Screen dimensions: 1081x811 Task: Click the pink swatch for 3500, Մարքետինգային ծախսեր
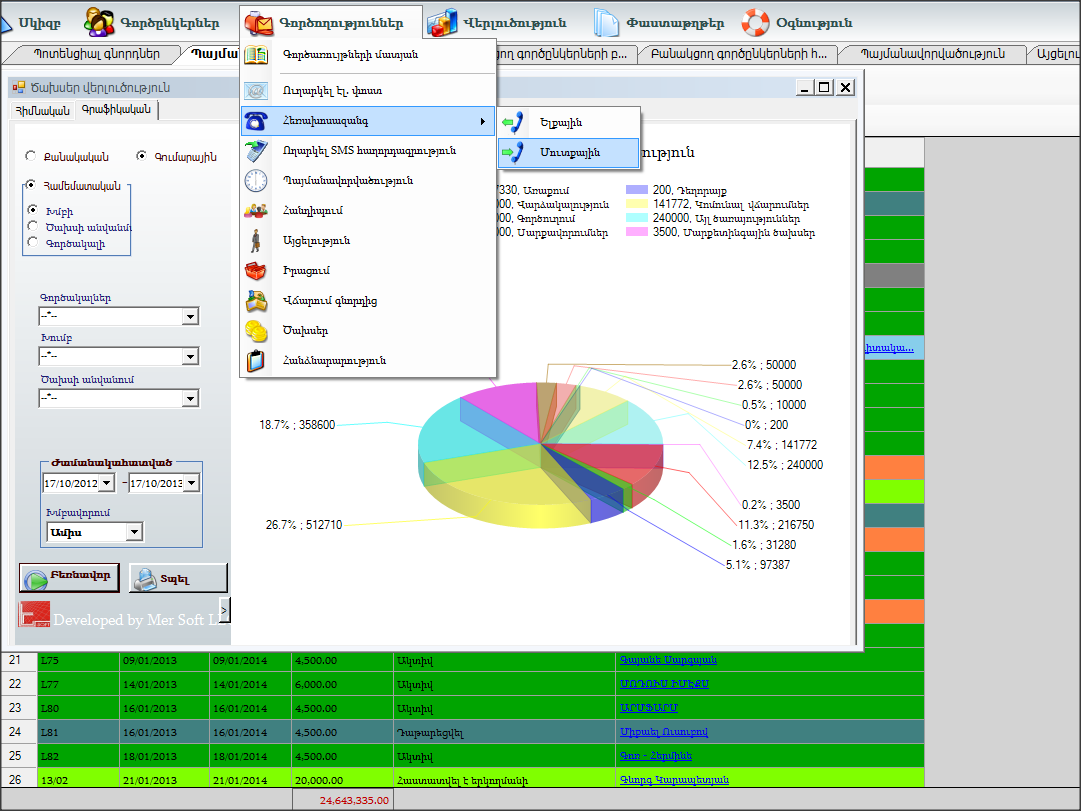pyautogui.click(x=637, y=232)
